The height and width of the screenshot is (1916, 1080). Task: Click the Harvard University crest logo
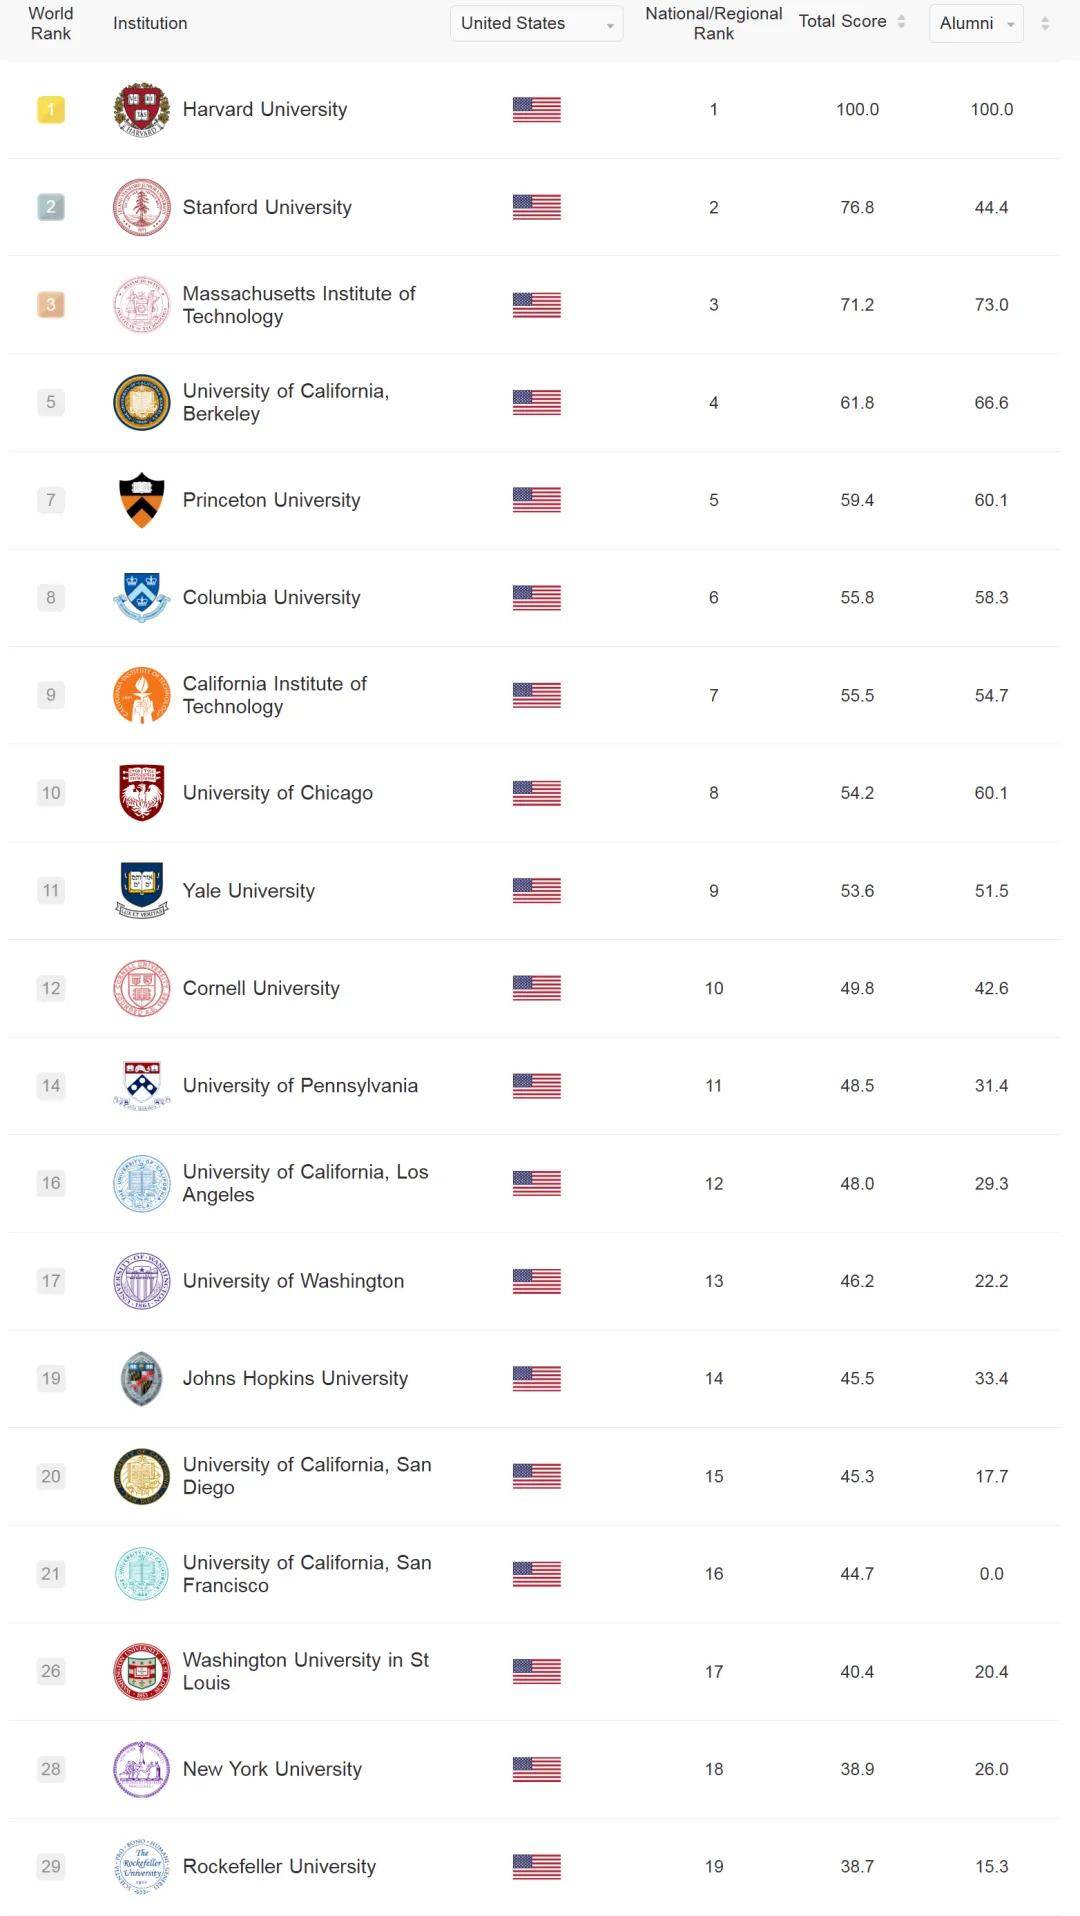point(141,109)
